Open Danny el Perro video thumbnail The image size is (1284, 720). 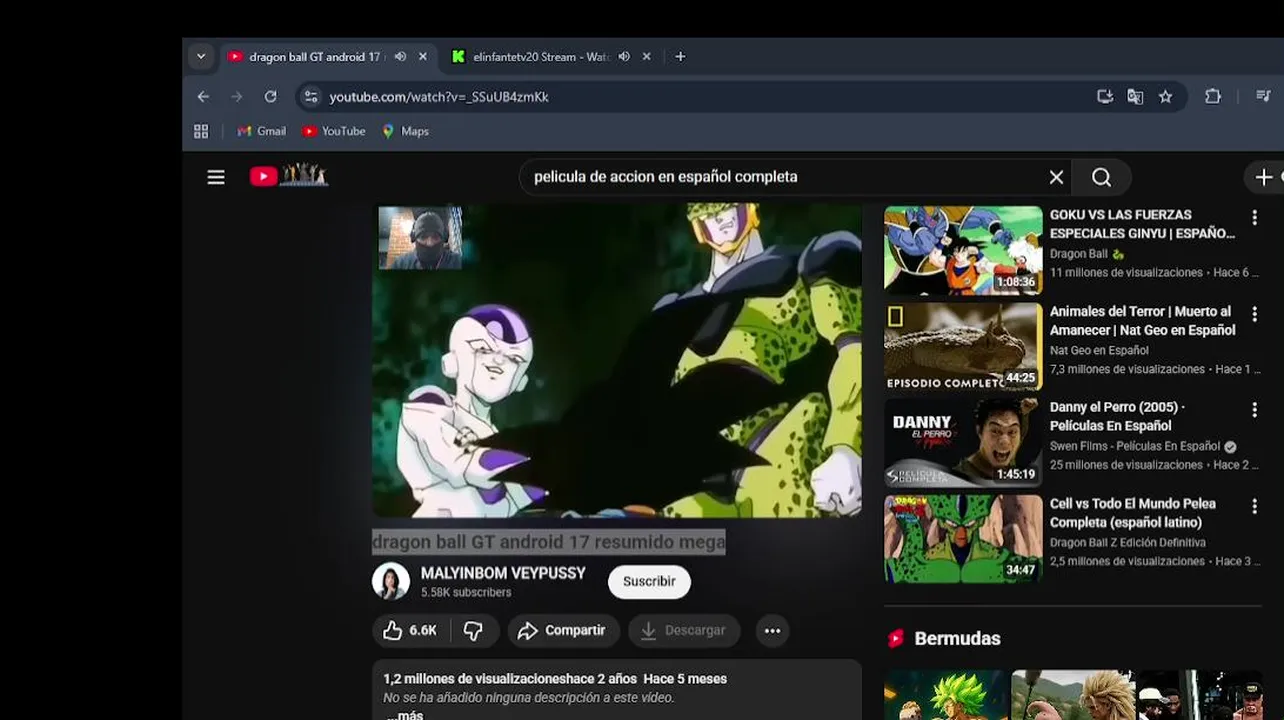pos(963,443)
